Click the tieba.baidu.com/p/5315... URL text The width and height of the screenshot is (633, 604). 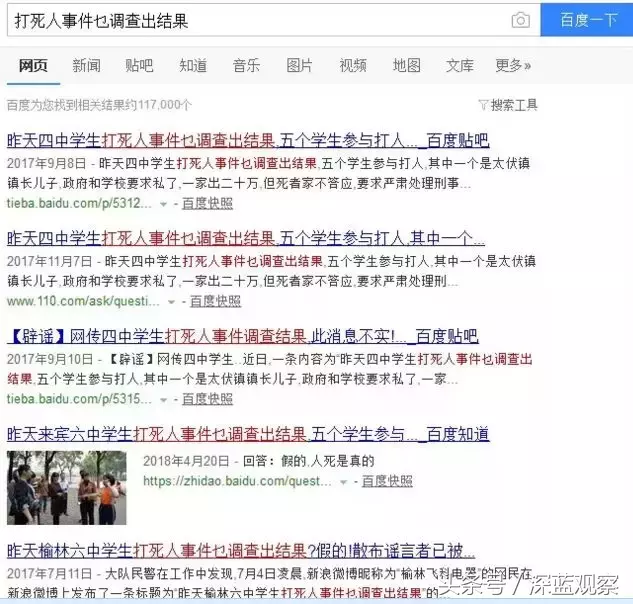click(x=80, y=399)
